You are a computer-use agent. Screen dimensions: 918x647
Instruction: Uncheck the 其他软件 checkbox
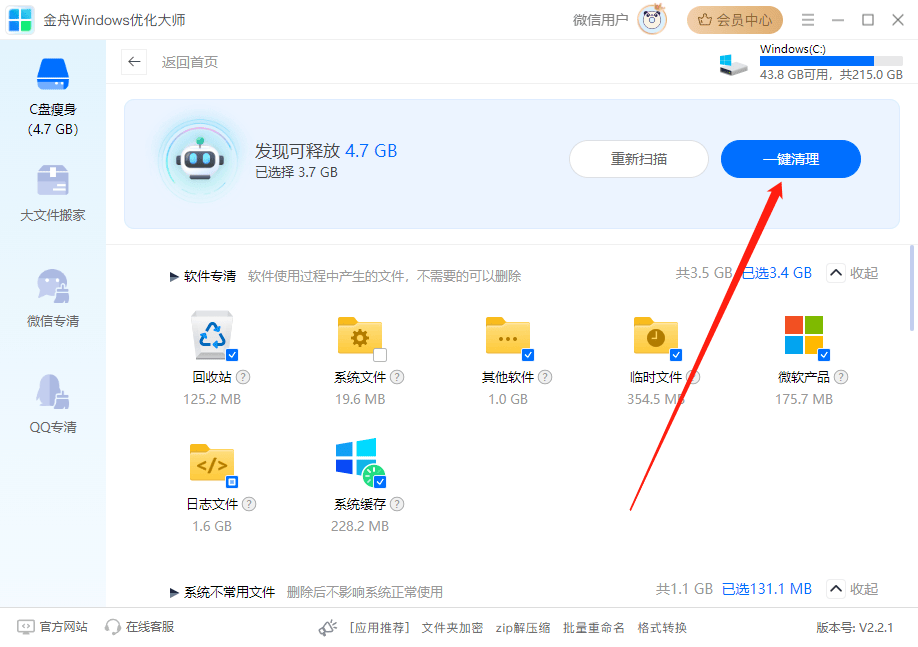point(528,355)
